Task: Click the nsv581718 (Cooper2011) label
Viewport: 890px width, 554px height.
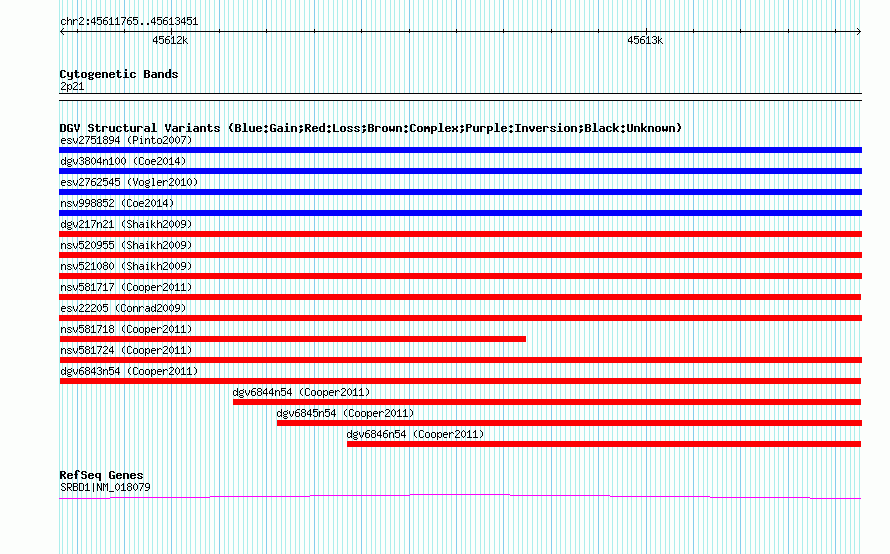Action: point(126,329)
